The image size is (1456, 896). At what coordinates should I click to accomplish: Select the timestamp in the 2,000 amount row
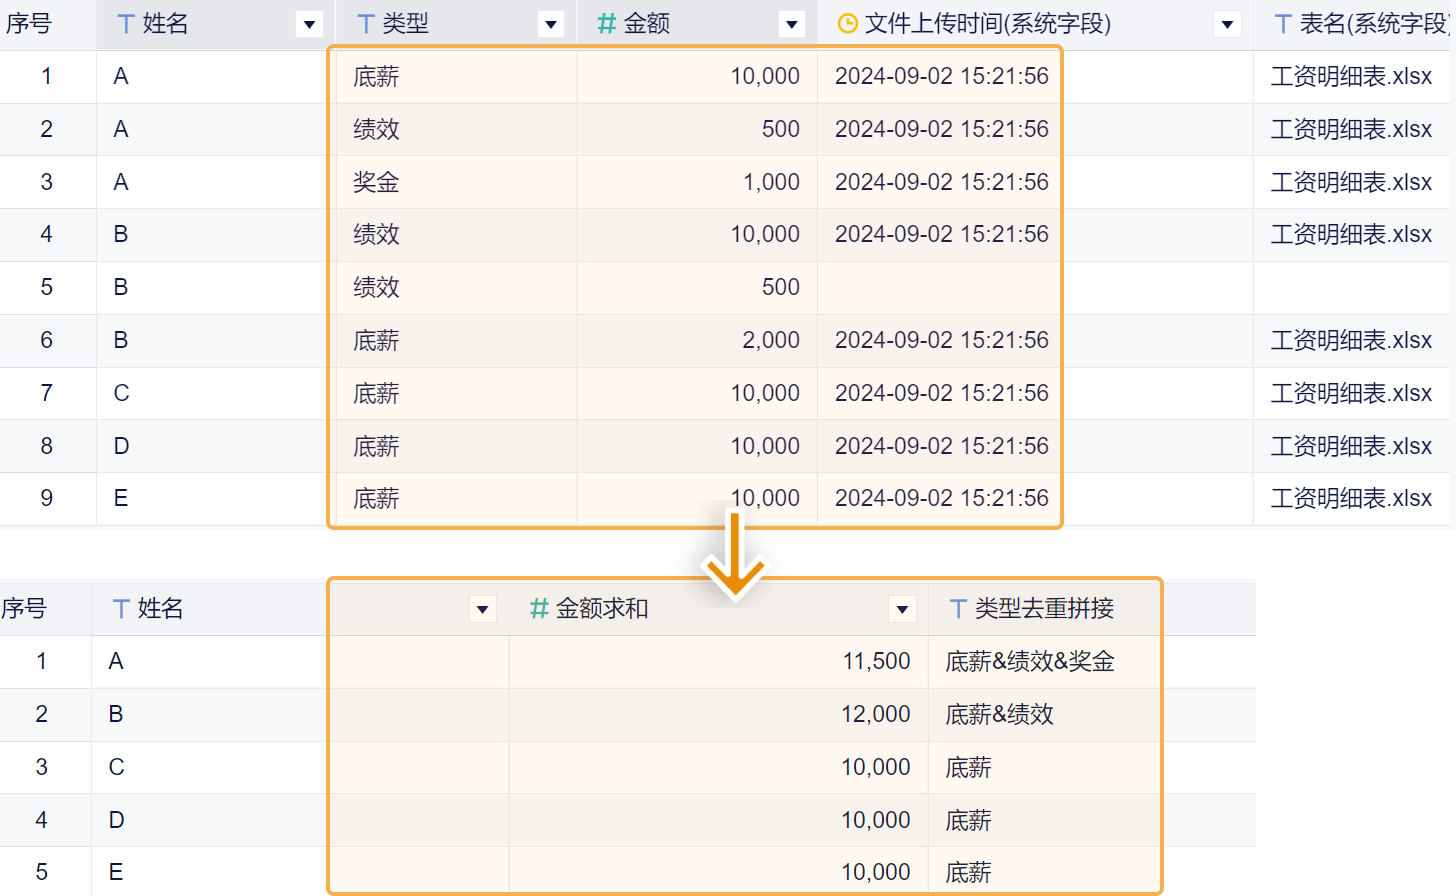[942, 340]
